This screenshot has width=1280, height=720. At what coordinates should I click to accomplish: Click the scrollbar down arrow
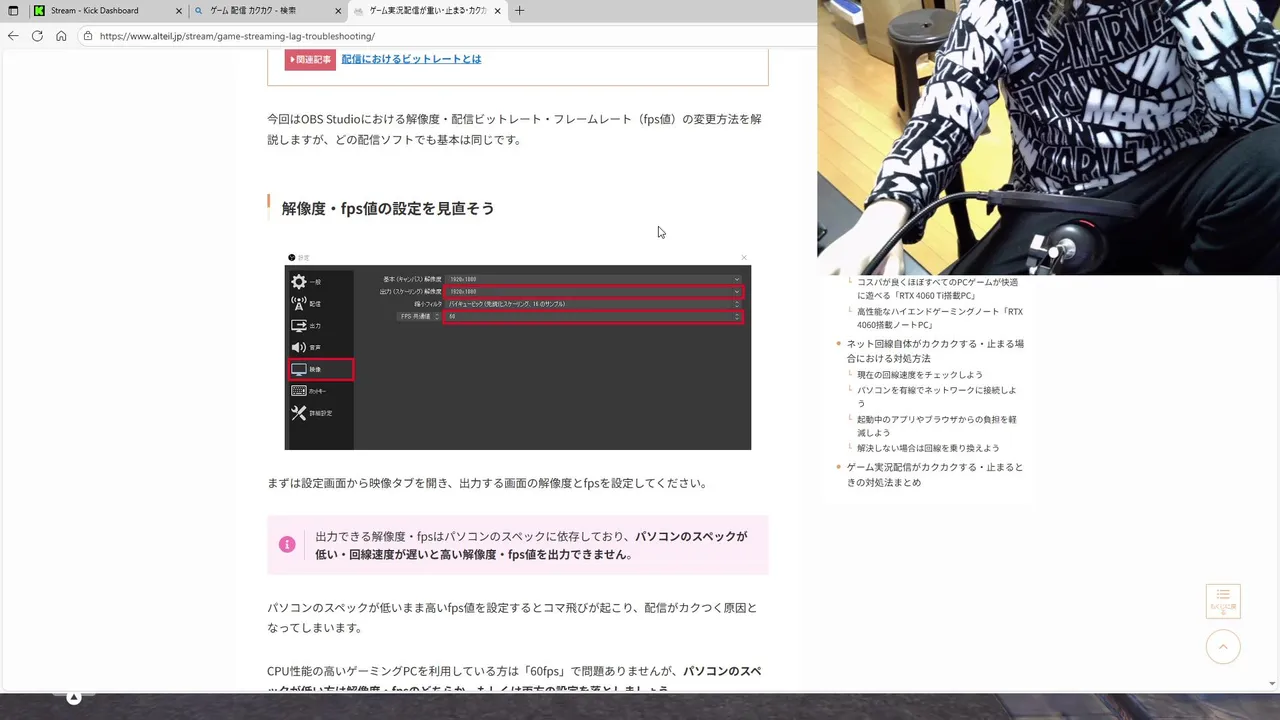1272,684
